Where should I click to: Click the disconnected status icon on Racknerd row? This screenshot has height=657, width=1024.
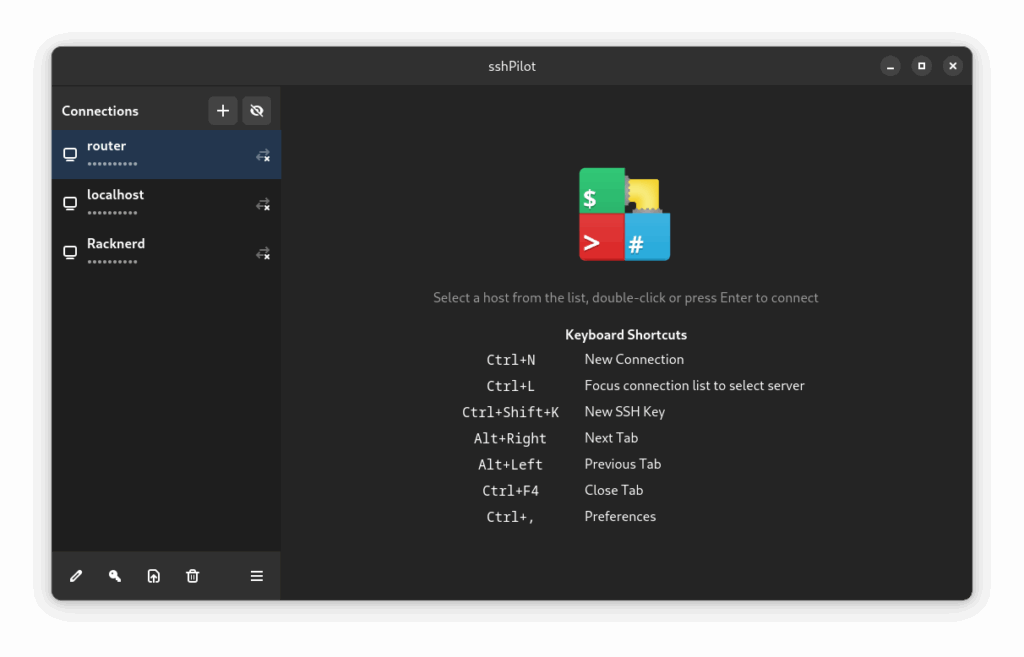pos(263,253)
